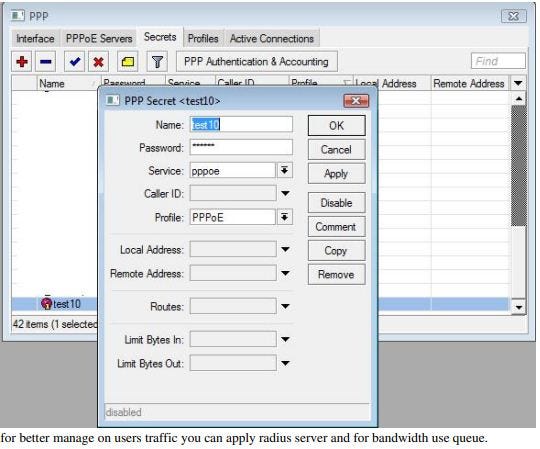
Task: Click the Password input field
Action: (241, 147)
